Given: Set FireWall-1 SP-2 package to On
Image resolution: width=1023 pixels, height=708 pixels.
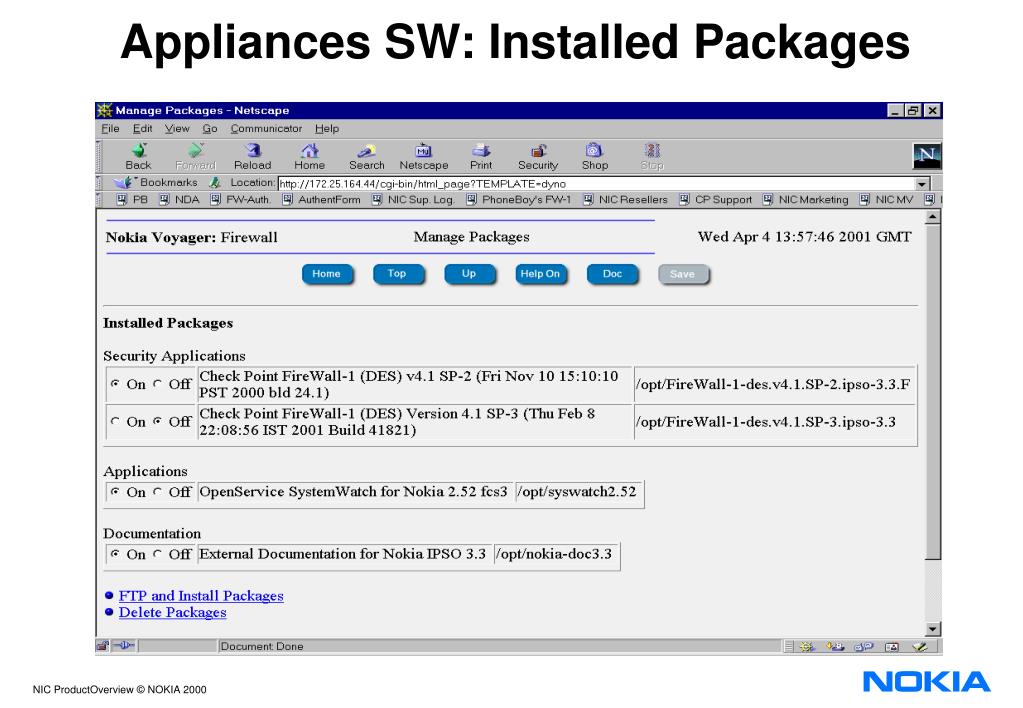Looking at the screenshot, I should pos(115,384).
